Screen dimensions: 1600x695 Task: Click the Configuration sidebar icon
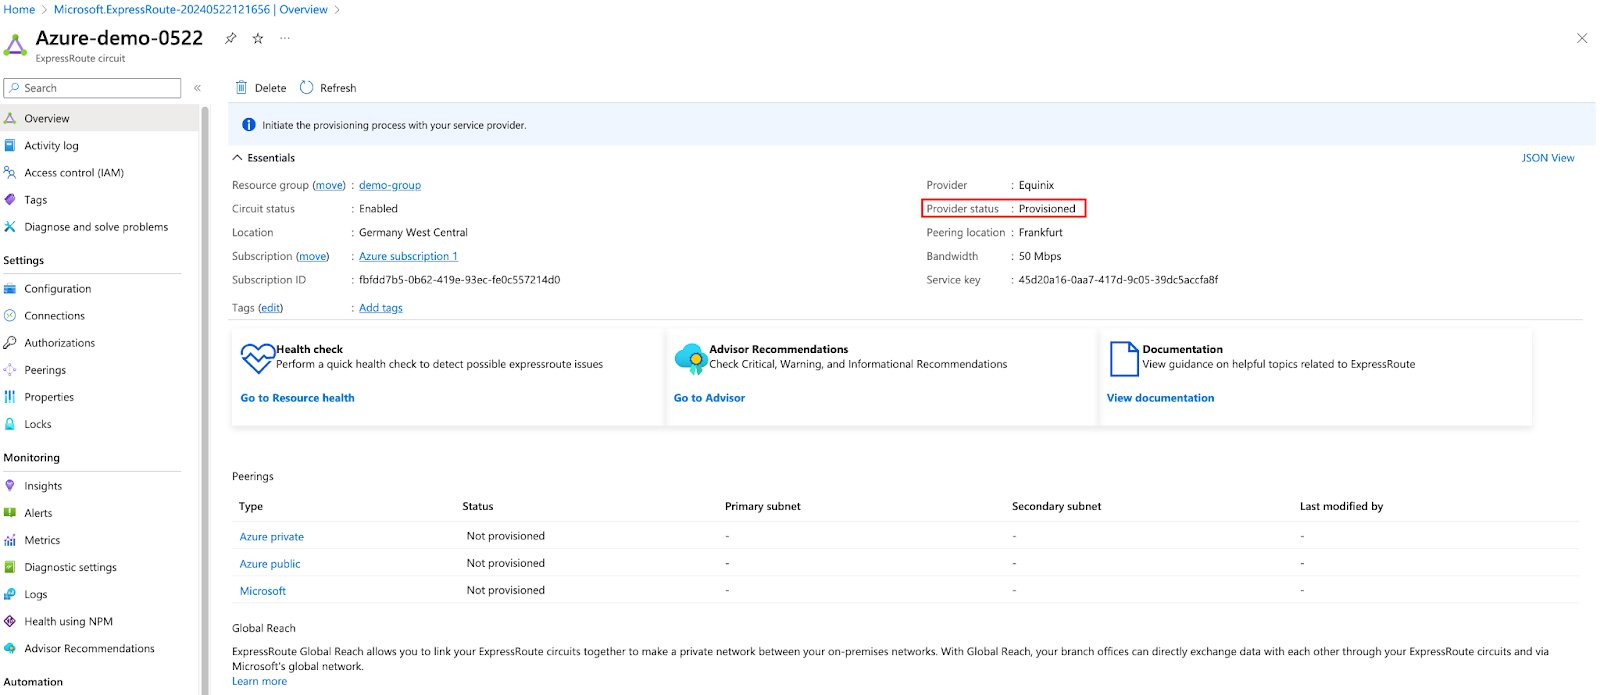tap(10, 288)
